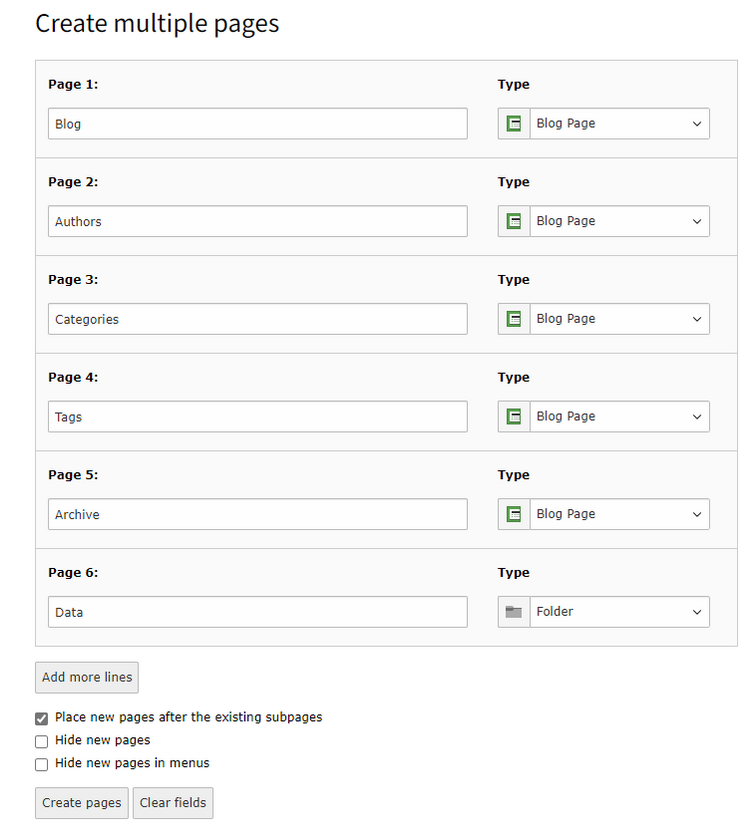Uncheck Place new pages after existing subpages
Image resolution: width=756 pixels, height=836 pixels.
(42, 718)
